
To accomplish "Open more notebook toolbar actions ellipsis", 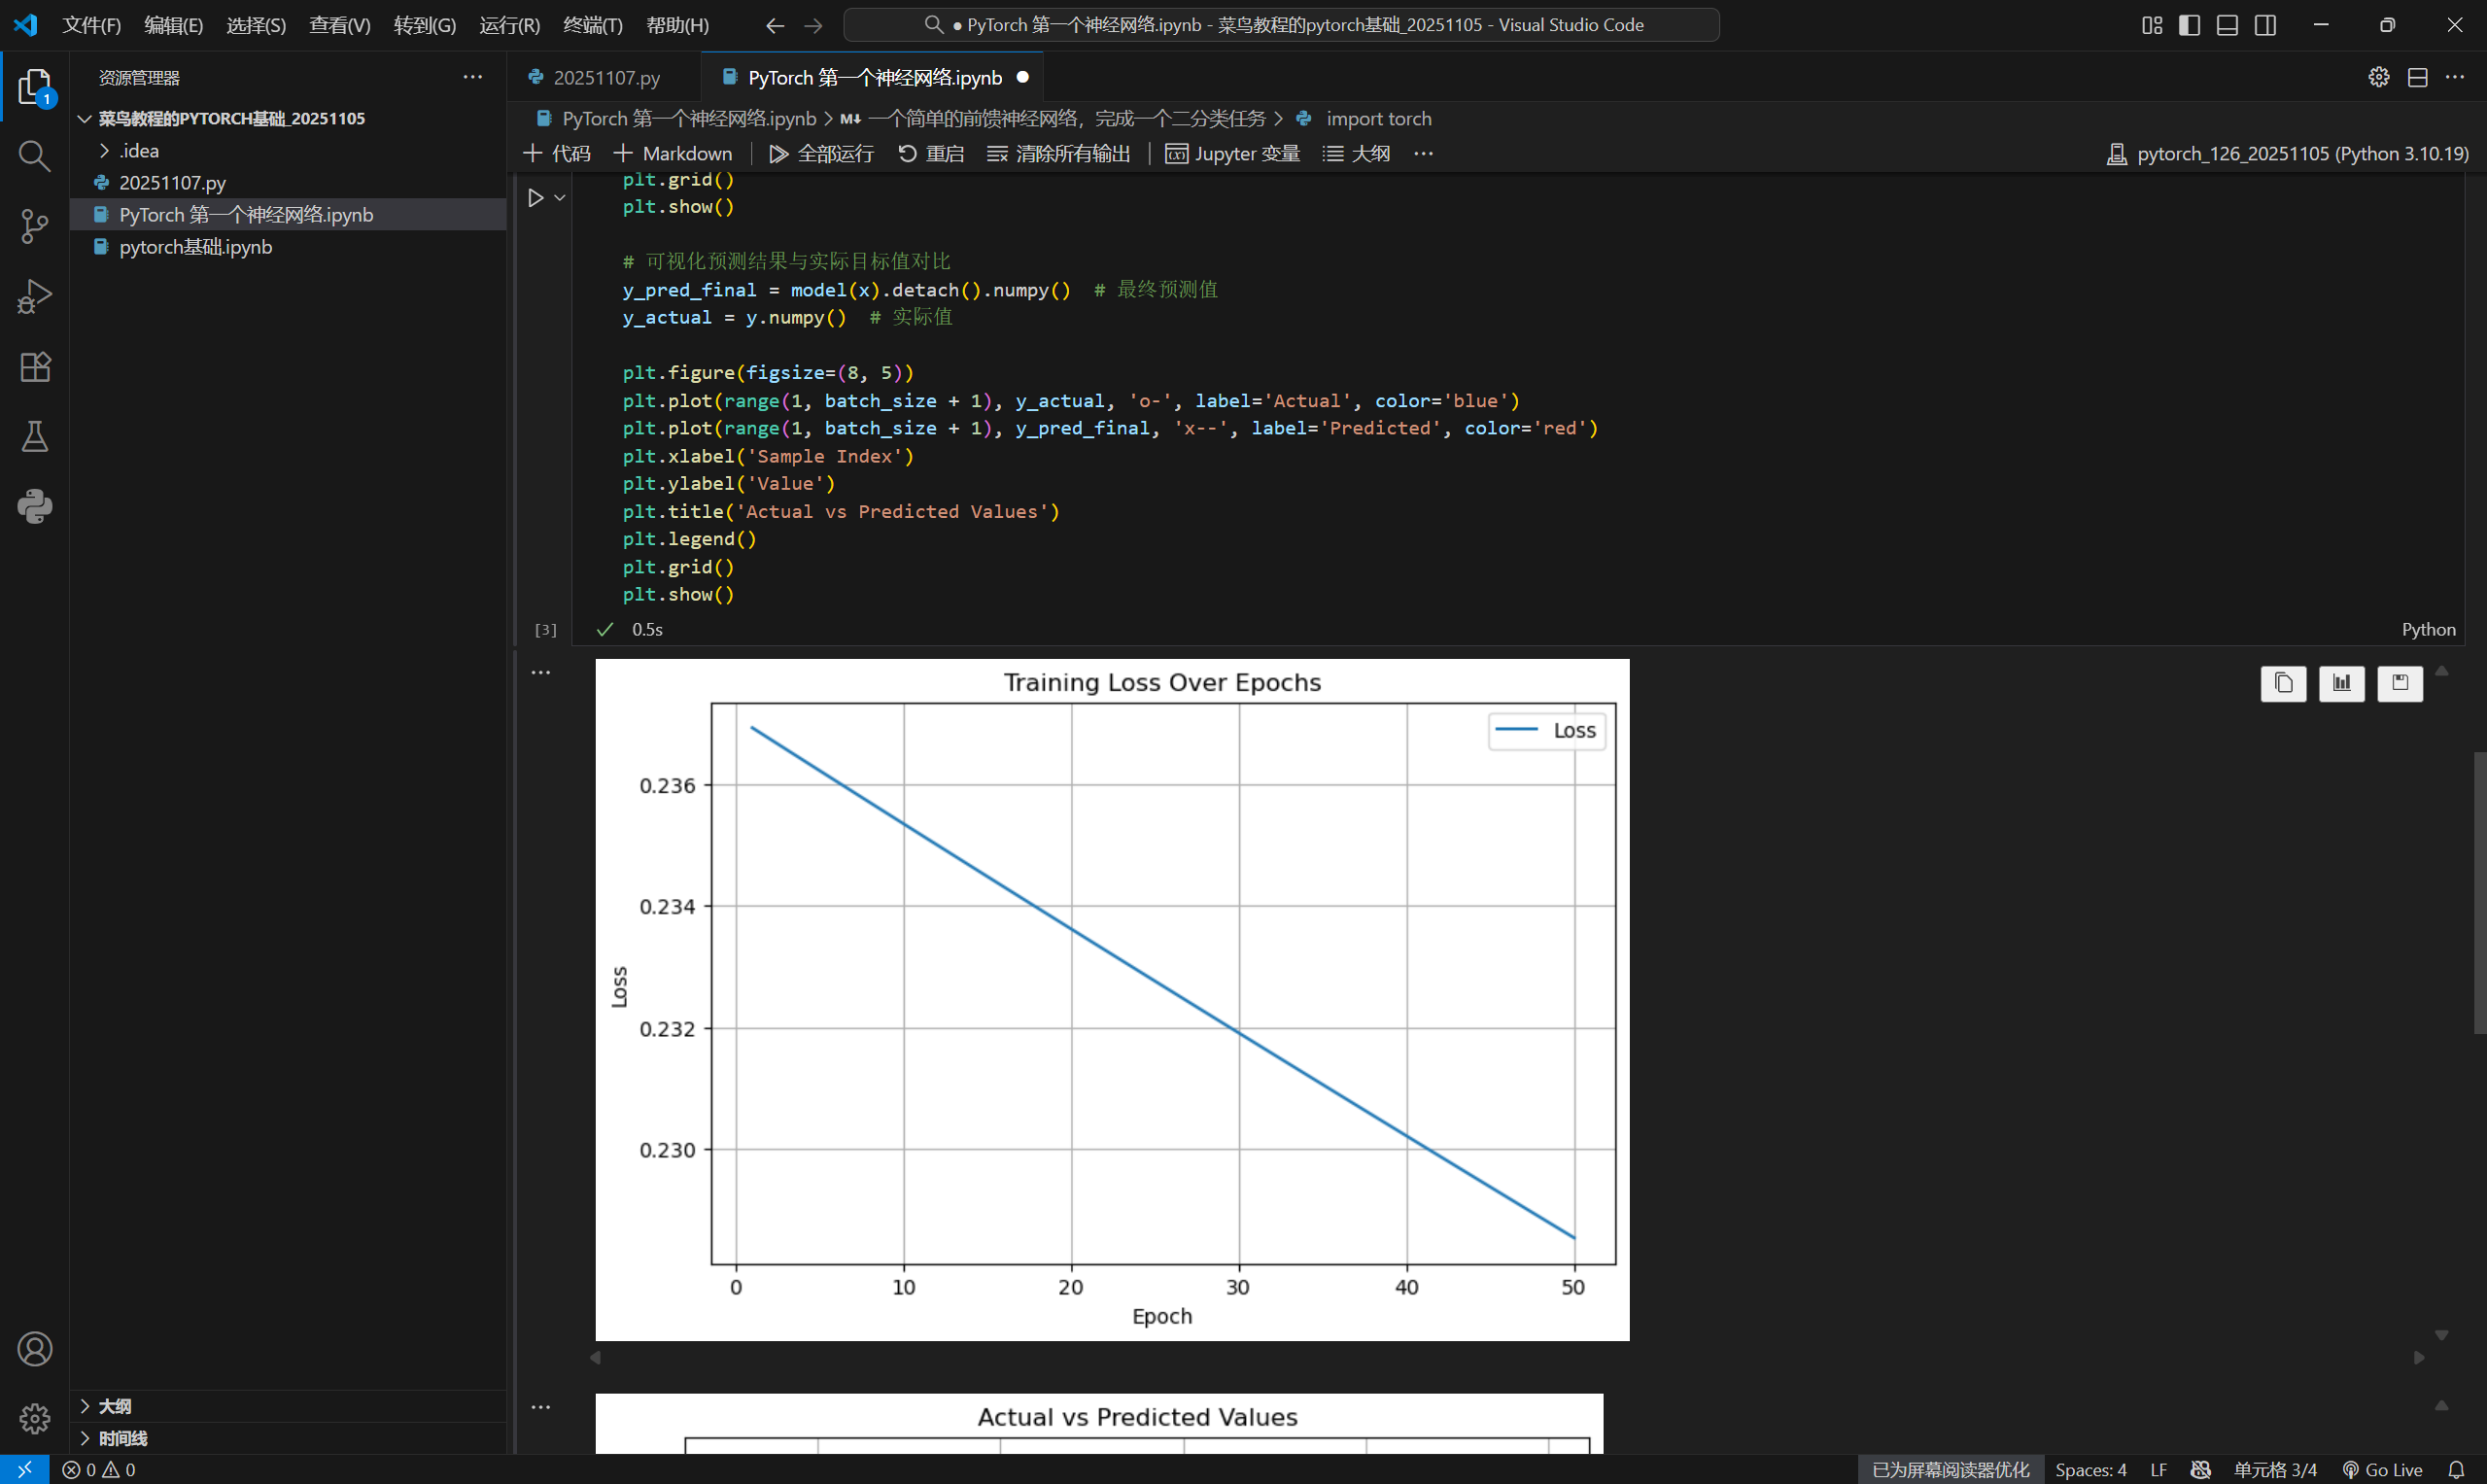I will tap(1424, 153).
